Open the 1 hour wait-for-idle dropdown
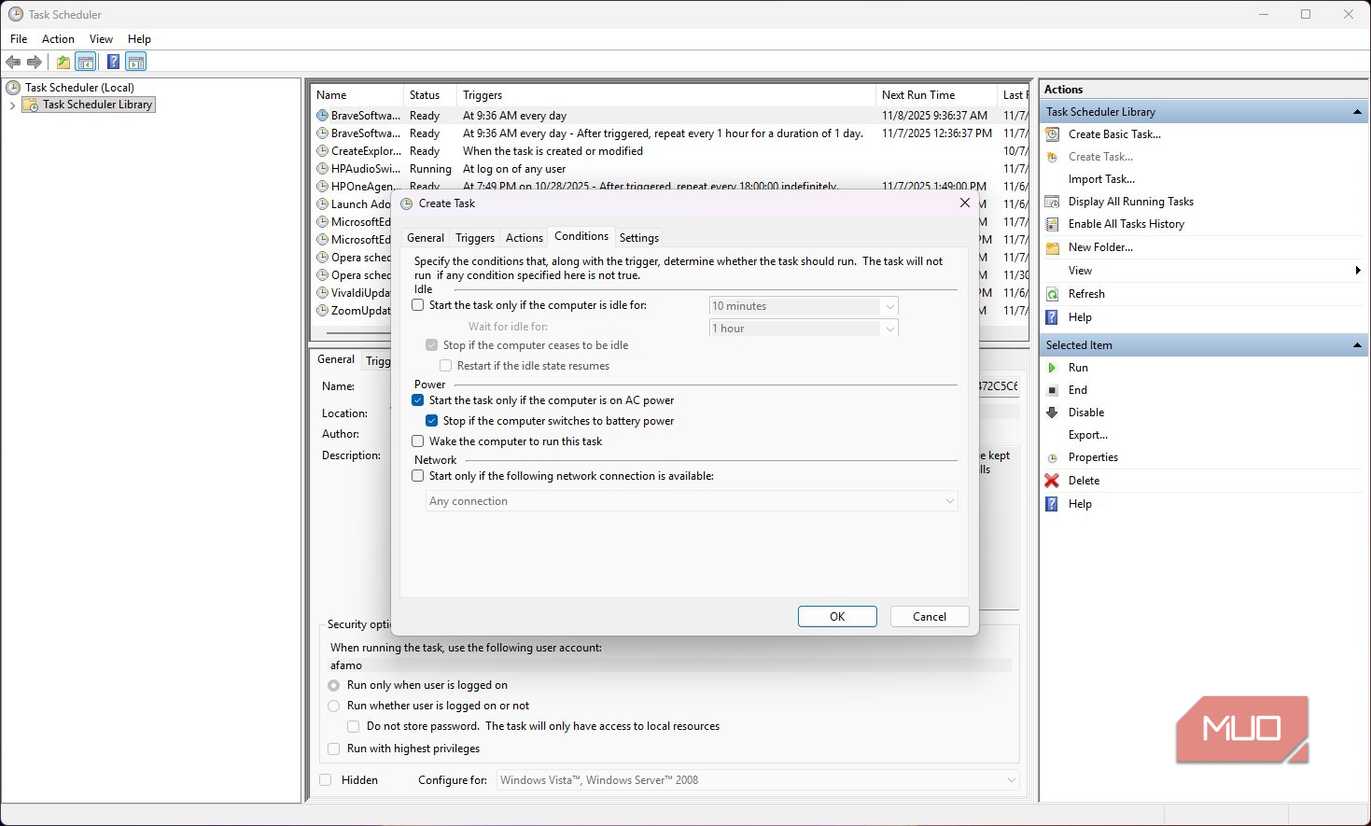This screenshot has width=1371, height=826. pyautogui.click(x=803, y=328)
